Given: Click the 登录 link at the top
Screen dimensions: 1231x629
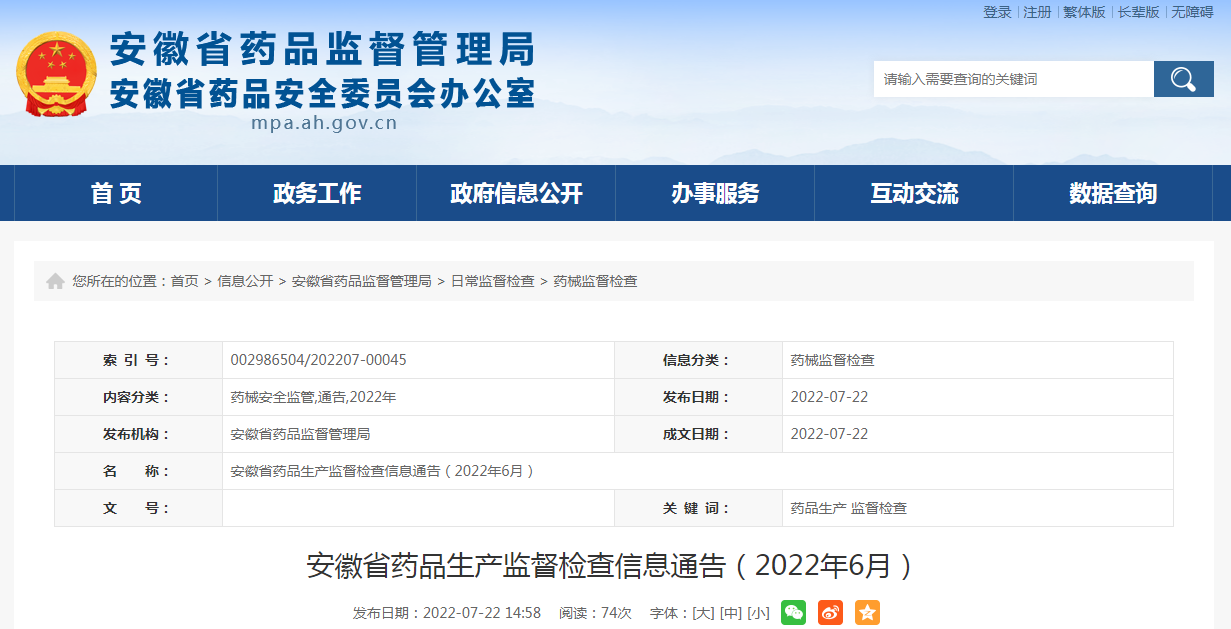Looking at the screenshot, I should click(x=997, y=12).
